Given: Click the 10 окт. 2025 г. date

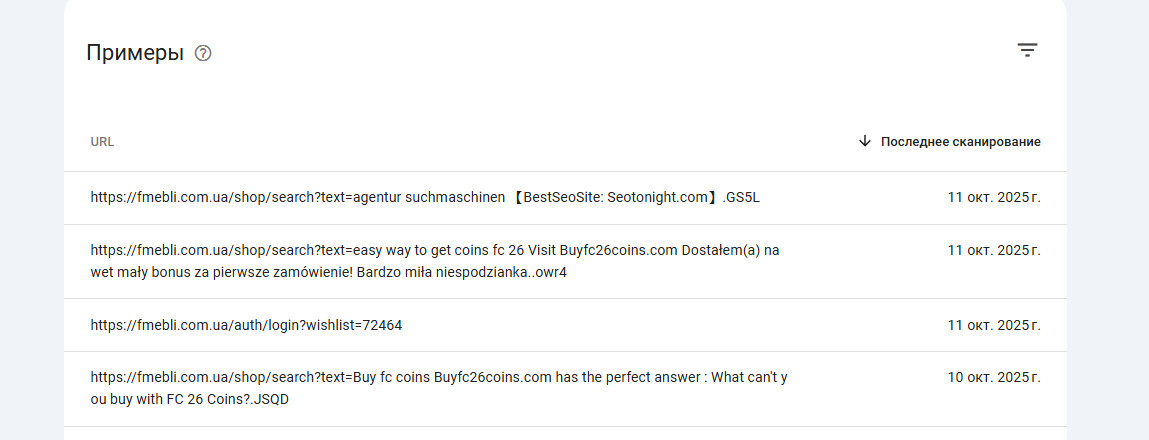Looking at the screenshot, I should (993, 378).
